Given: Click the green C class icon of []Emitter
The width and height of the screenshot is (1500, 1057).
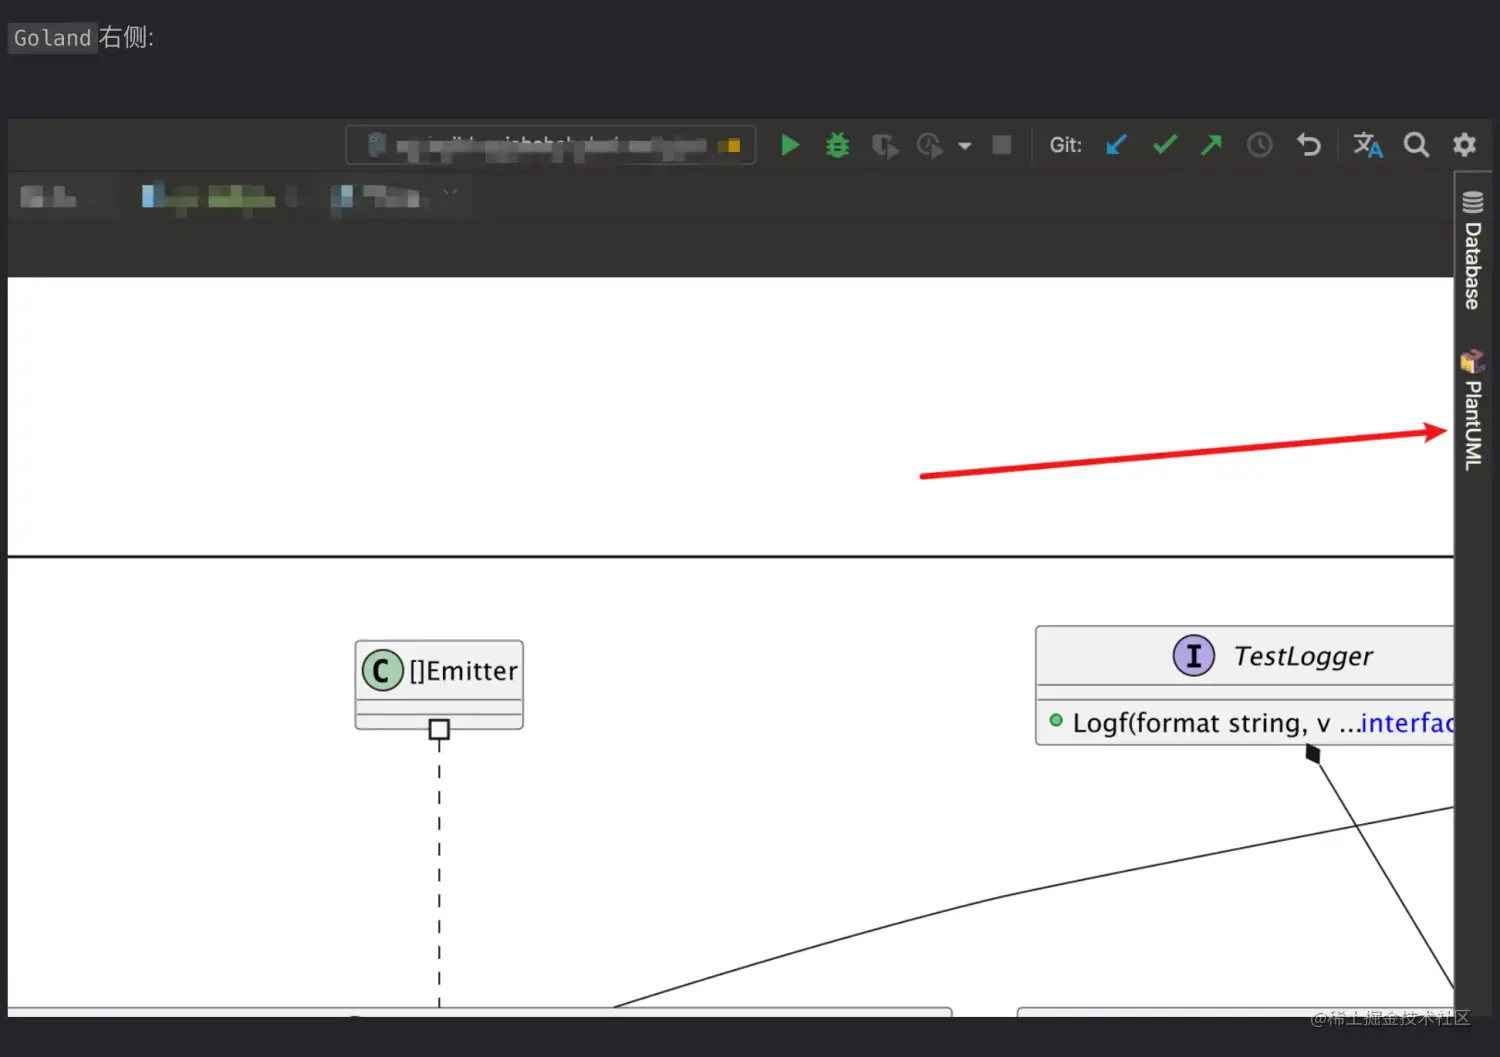Looking at the screenshot, I should (x=382, y=671).
